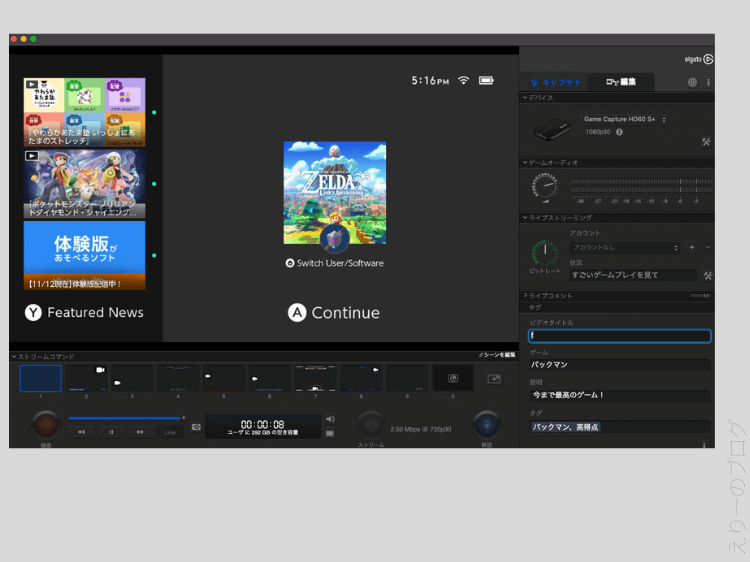Screen dimensions: 750x562
Task: Select stream command scene 7
Action: [x=315, y=378]
